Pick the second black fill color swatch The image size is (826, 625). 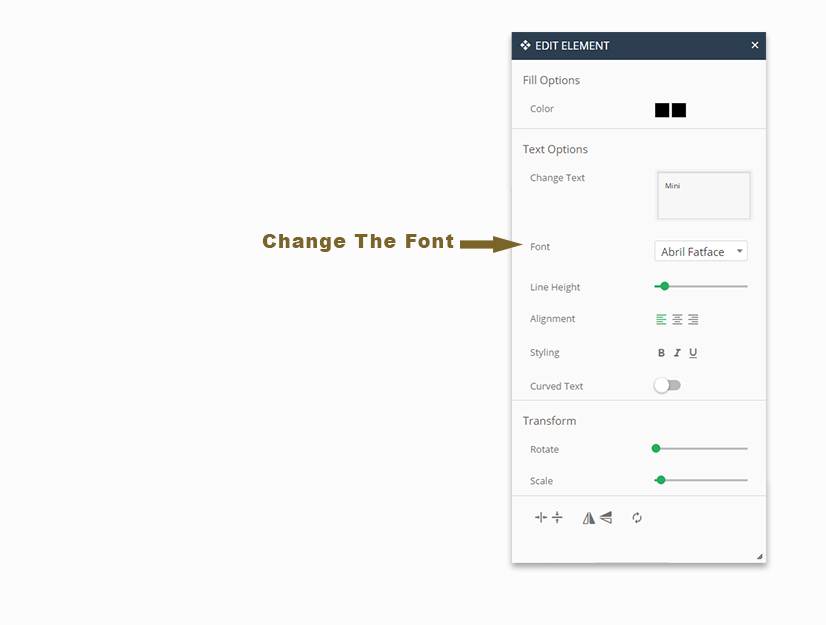coord(679,110)
